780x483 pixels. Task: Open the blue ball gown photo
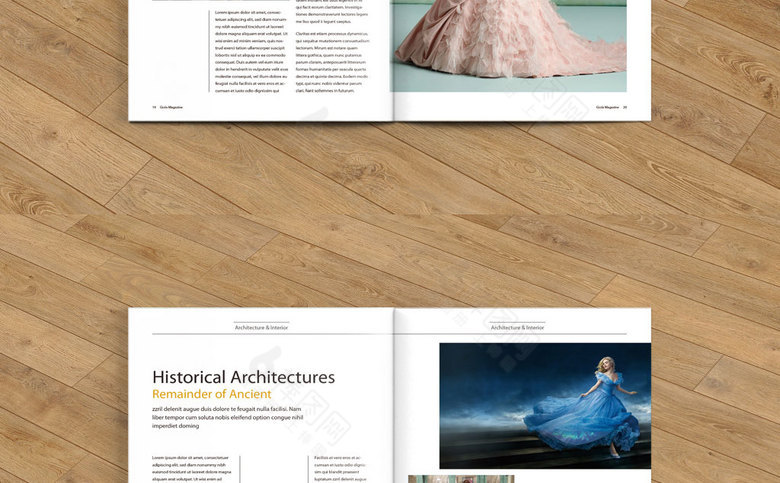(545, 405)
